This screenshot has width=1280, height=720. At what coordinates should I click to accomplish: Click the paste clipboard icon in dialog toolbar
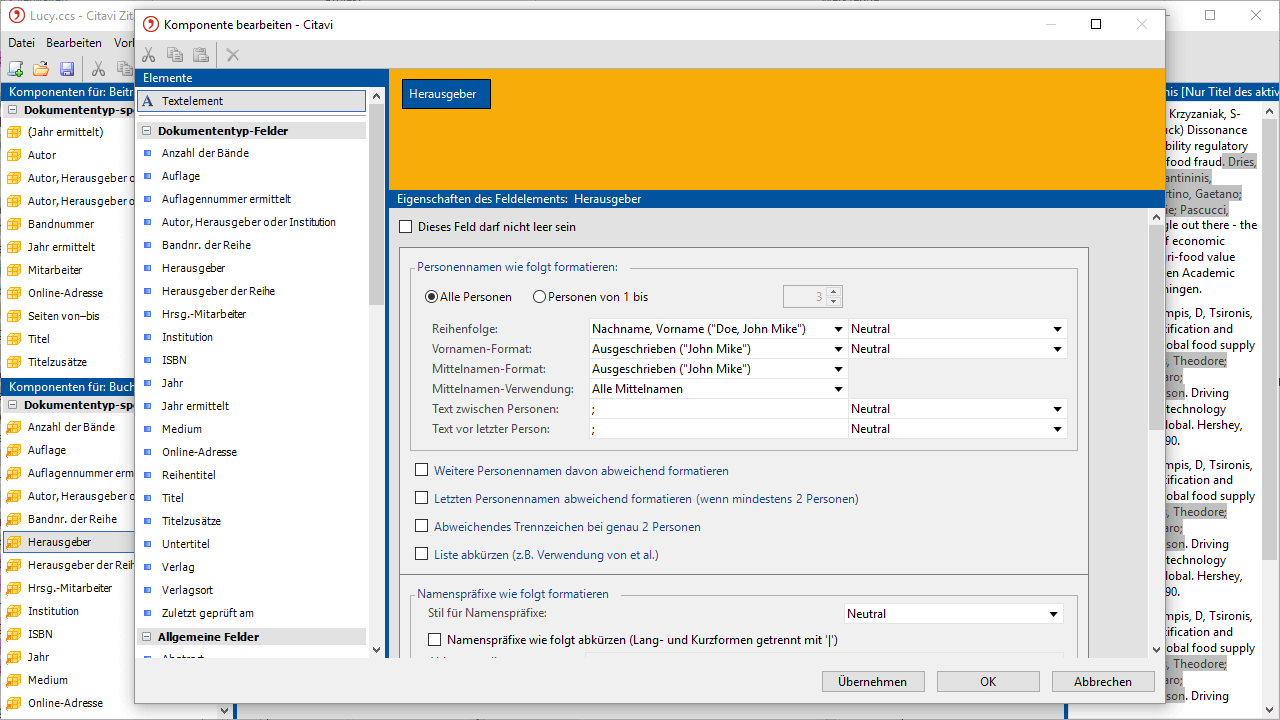(x=201, y=55)
